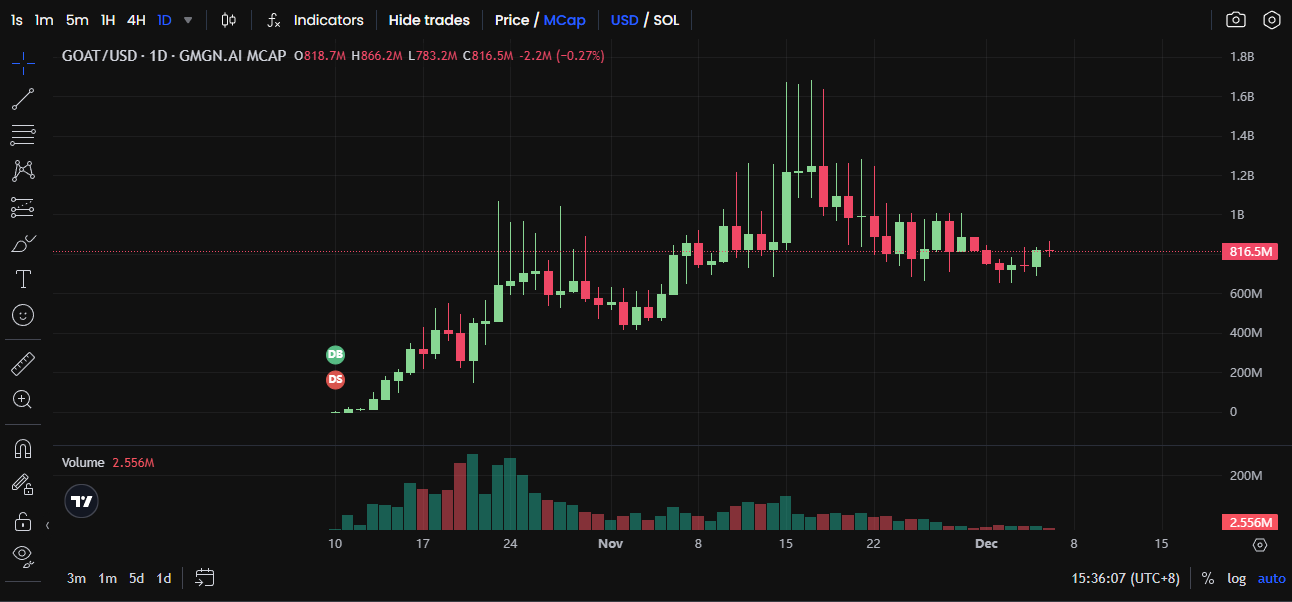The height and width of the screenshot is (602, 1292).
Task: Open the Indicators list
Action: coord(316,20)
